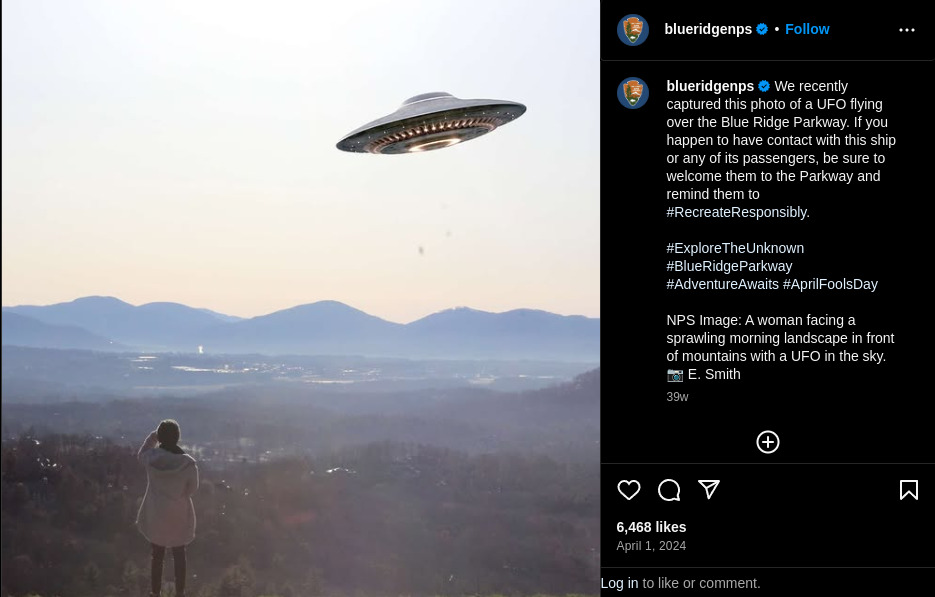Like the post with the heart icon
The height and width of the screenshot is (597, 935).
coord(629,490)
